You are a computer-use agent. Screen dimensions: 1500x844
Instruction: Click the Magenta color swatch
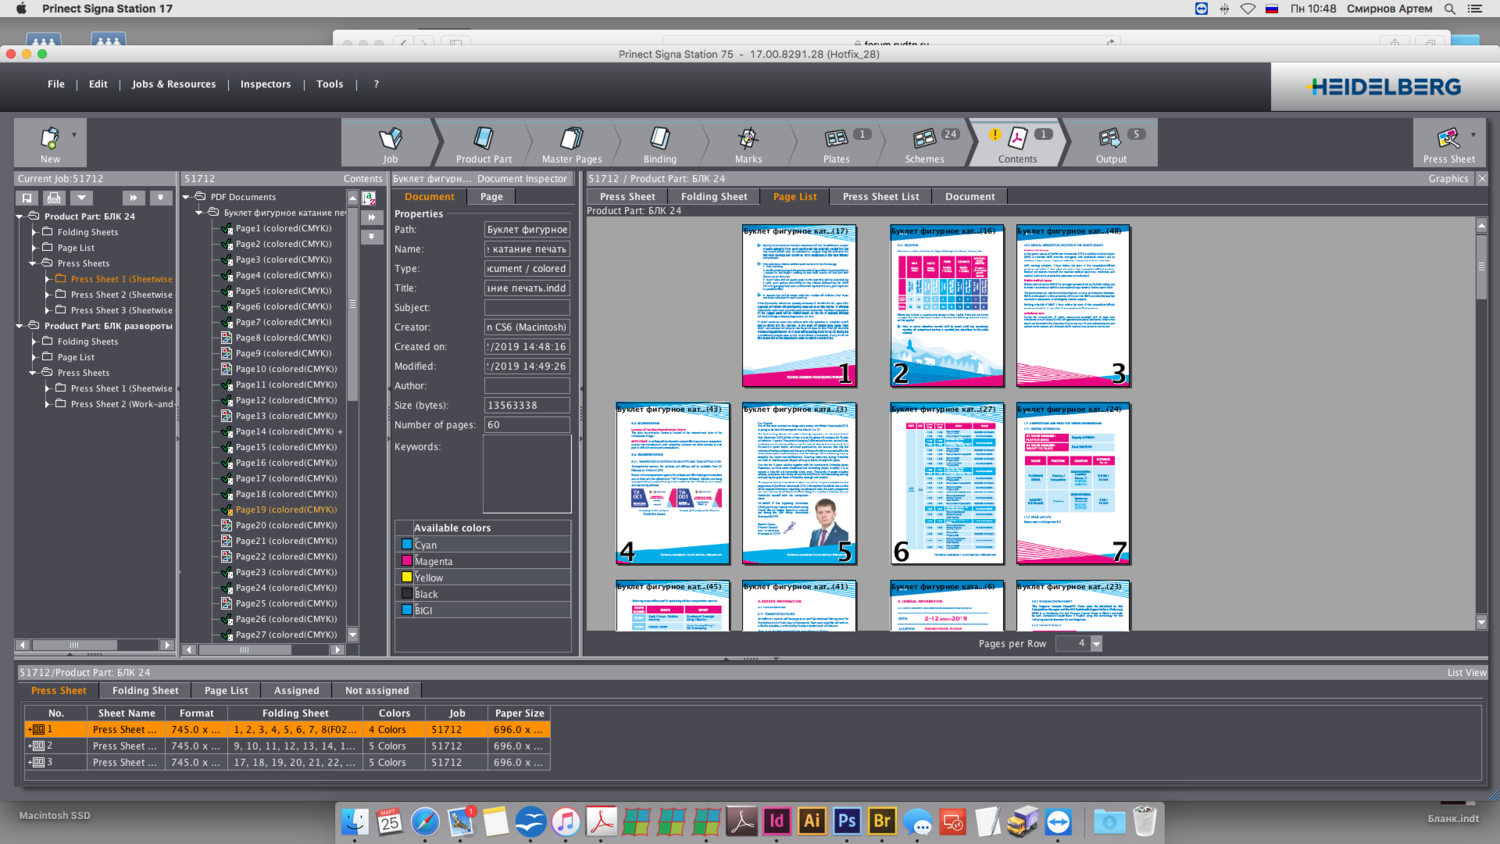(407, 561)
